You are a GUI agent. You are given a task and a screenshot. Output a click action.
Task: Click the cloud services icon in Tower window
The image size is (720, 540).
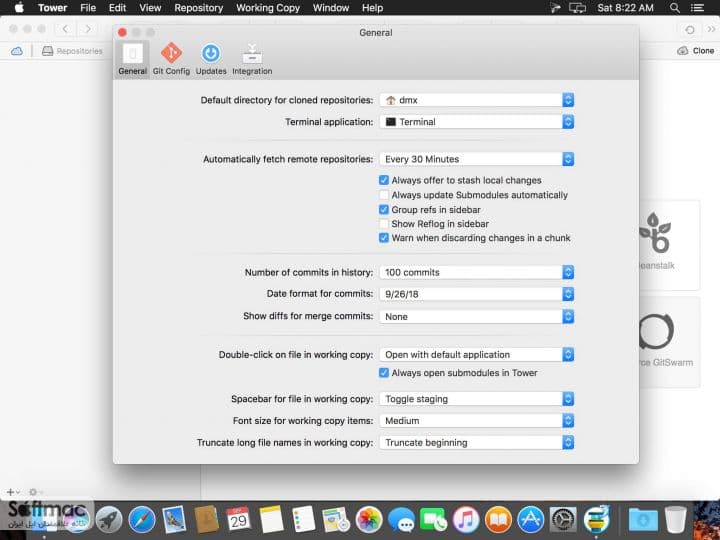click(17, 51)
